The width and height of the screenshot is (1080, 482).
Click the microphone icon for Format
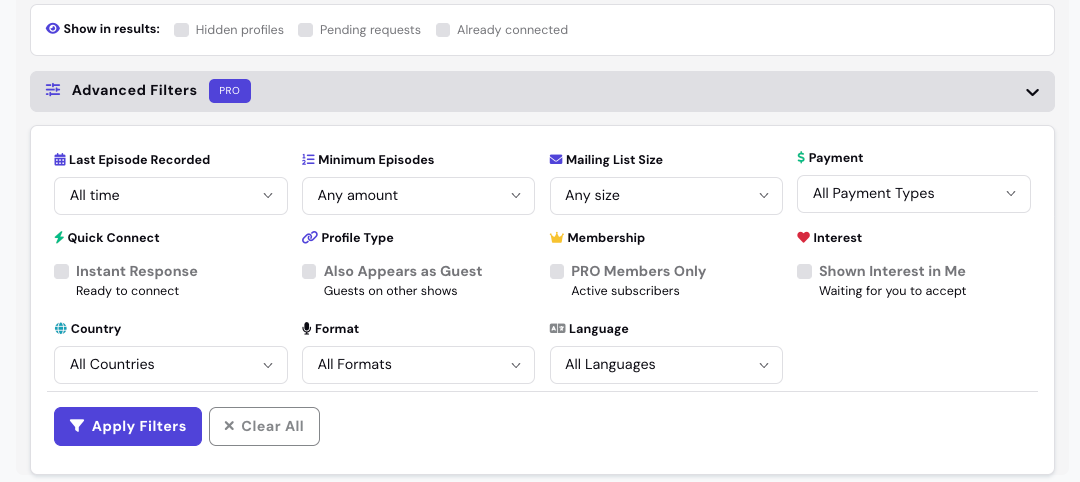307,328
